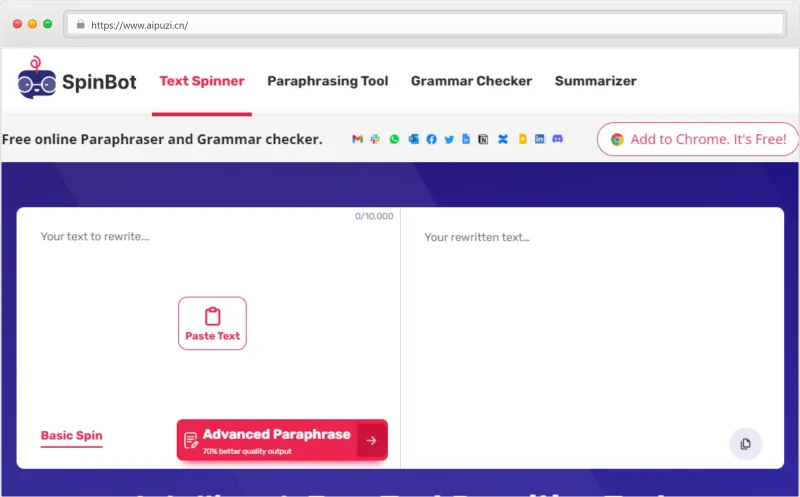This screenshot has height=497, width=800.
Task: Click the Paste Text button
Action: (212, 323)
